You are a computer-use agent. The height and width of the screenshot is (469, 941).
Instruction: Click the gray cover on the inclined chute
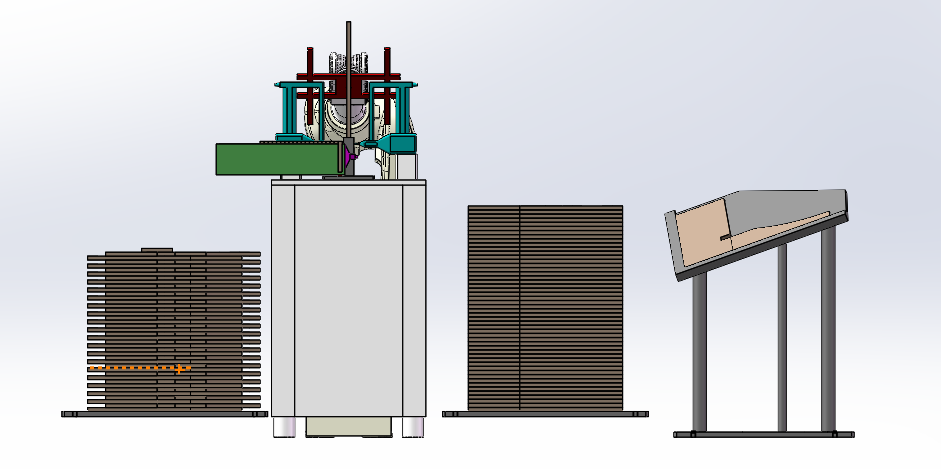786,210
